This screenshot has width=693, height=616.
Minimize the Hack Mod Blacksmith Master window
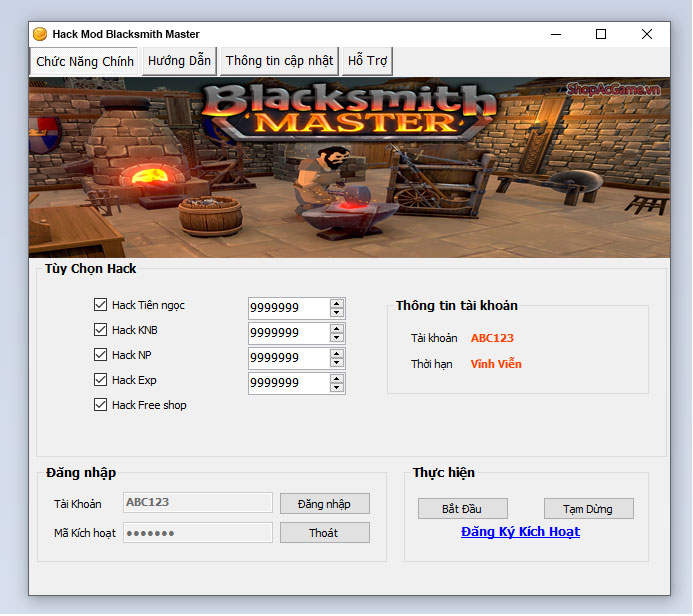coord(556,34)
